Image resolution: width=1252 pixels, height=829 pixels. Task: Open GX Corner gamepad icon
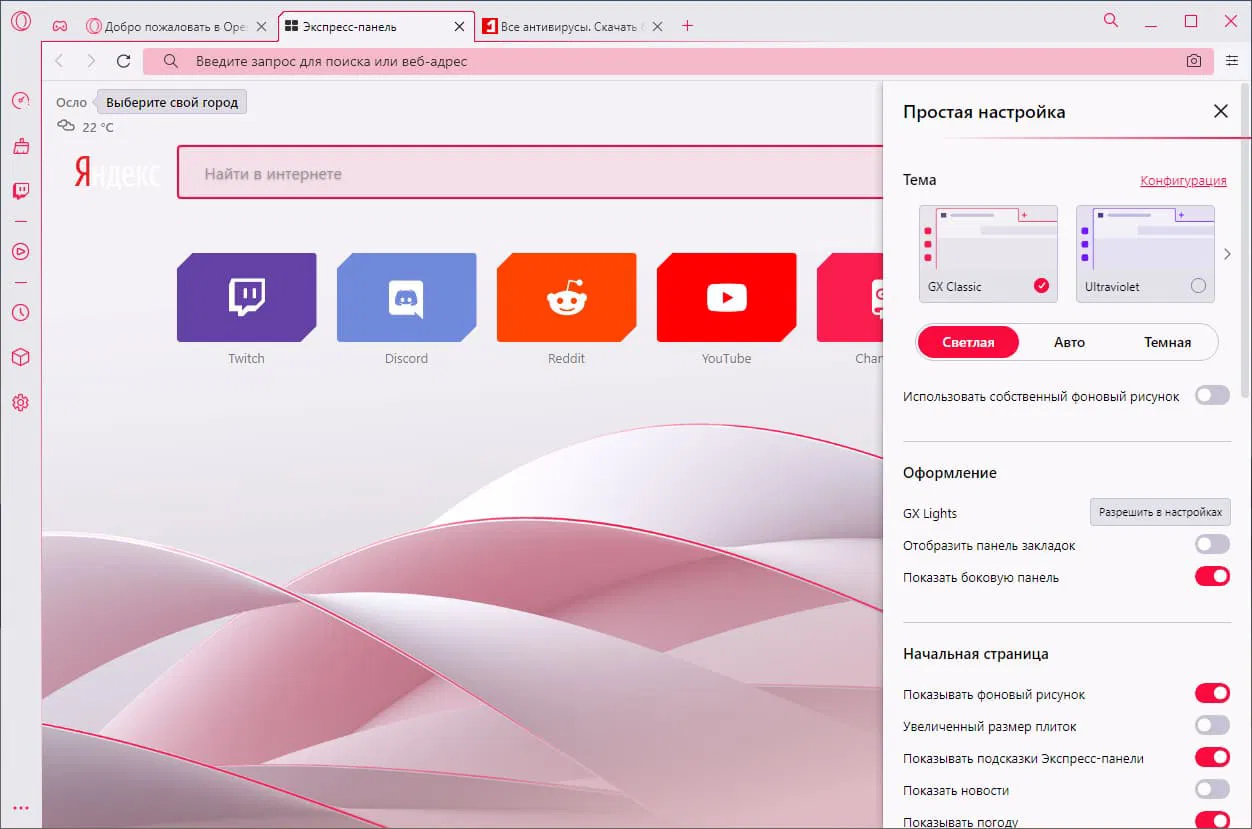tap(60, 26)
